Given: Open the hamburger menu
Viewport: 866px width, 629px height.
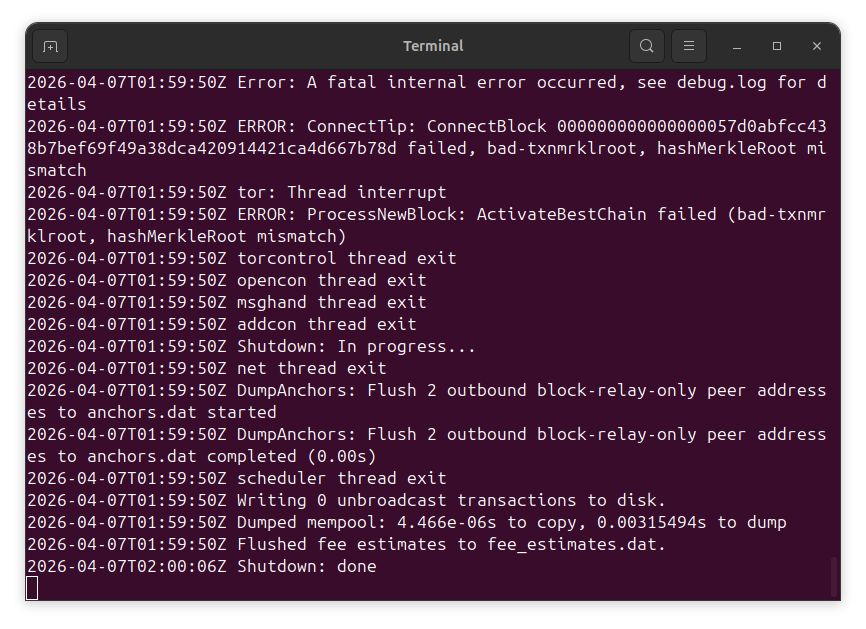Looking at the screenshot, I should 689,46.
